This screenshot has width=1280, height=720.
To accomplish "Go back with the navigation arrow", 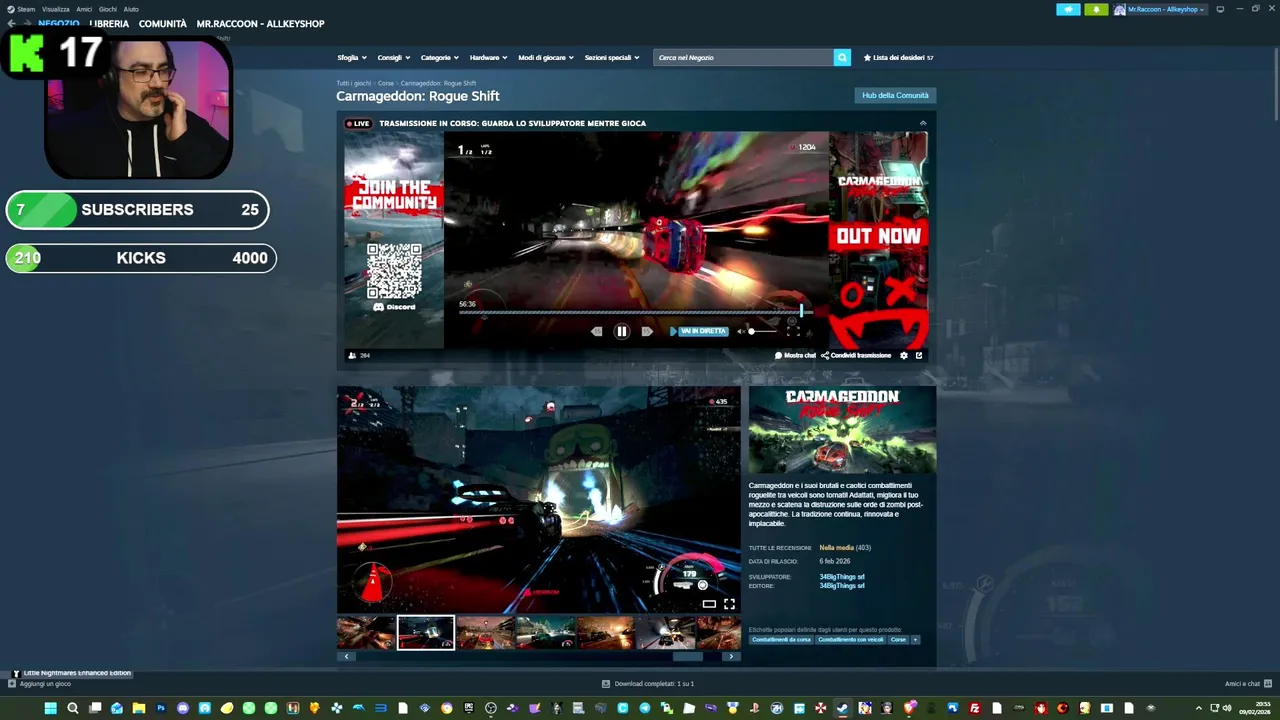I will pyautogui.click(x=12, y=23).
